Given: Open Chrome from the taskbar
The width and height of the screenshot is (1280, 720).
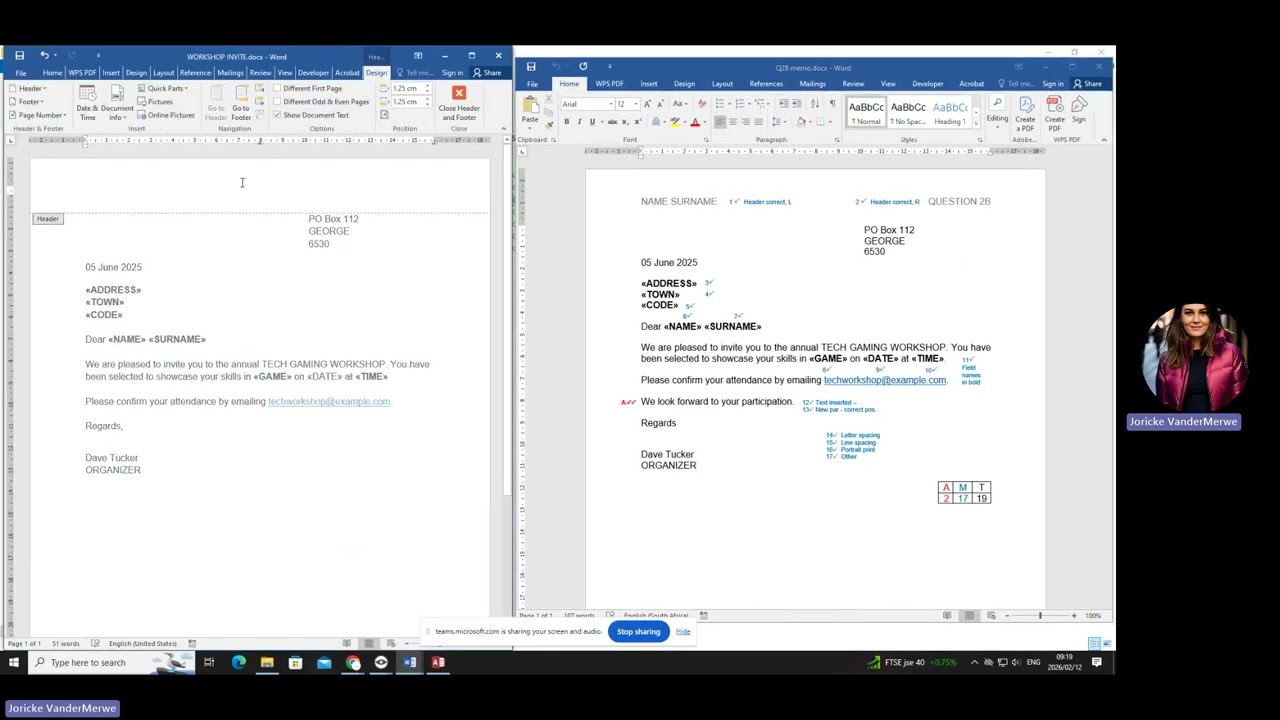Looking at the screenshot, I should (353, 662).
